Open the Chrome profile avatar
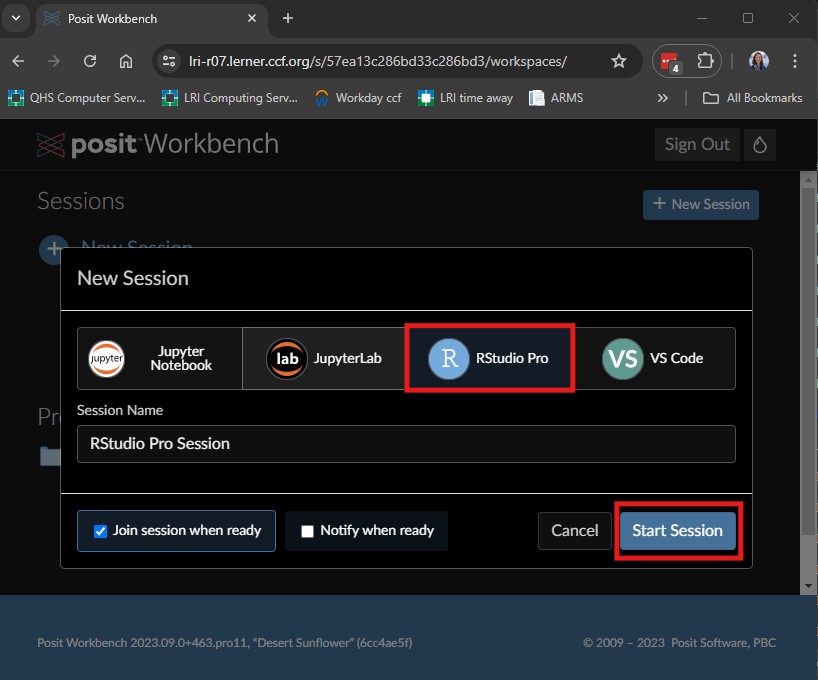This screenshot has width=818, height=680. tap(759, 61)
